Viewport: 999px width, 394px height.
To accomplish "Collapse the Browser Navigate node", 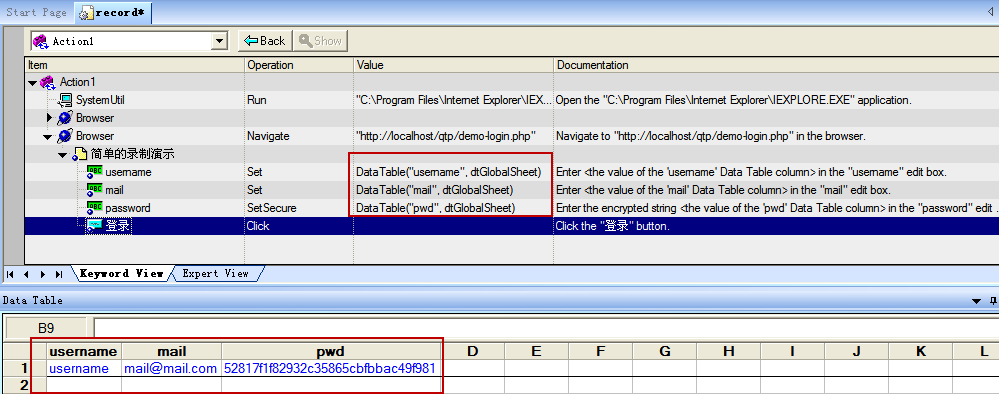I will pos(48,136).
